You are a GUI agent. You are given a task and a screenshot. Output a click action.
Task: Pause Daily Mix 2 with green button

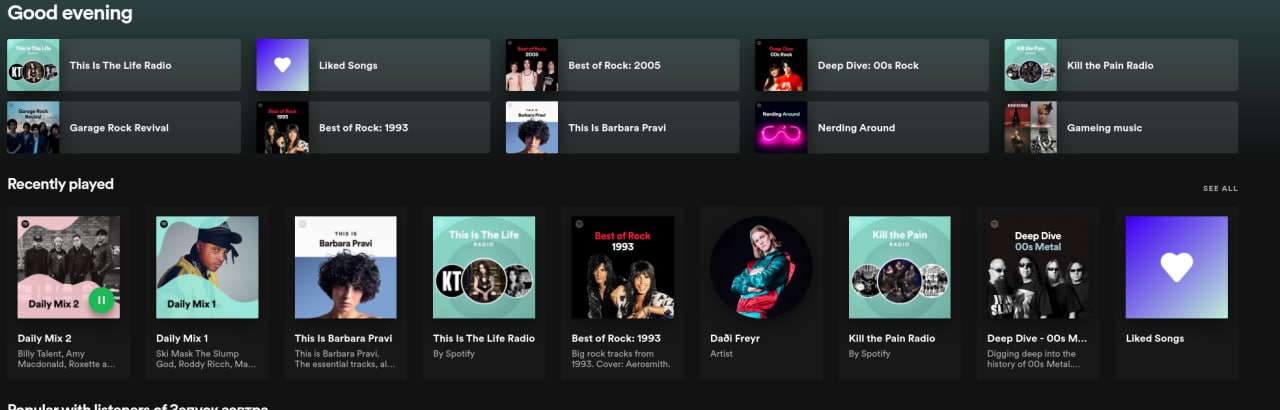[x=101, y=300]
